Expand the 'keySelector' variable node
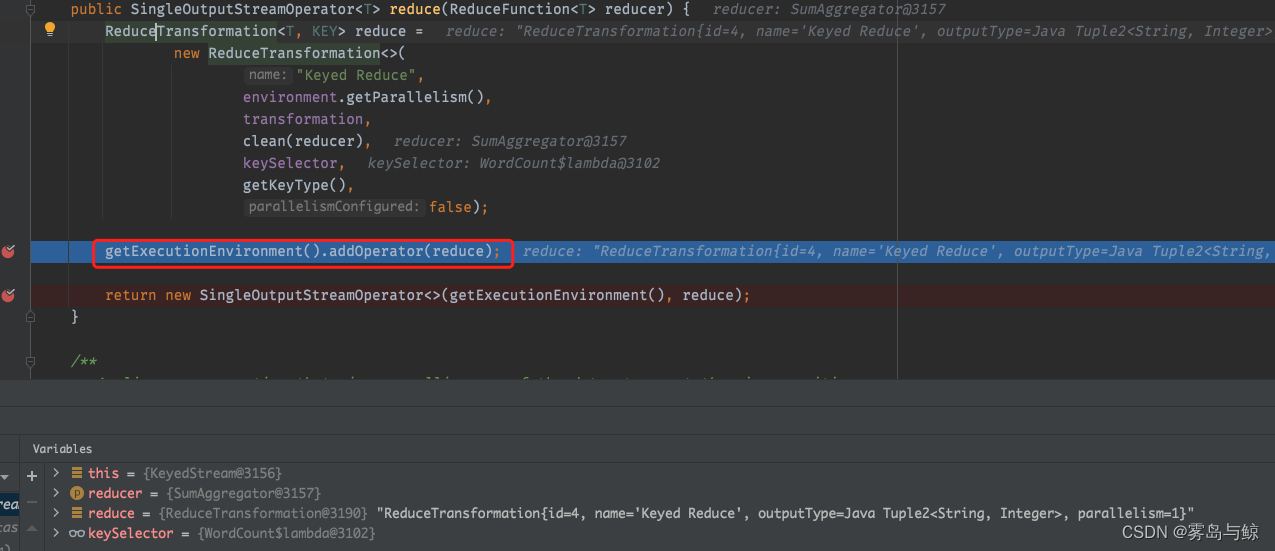 click(57, 533)
